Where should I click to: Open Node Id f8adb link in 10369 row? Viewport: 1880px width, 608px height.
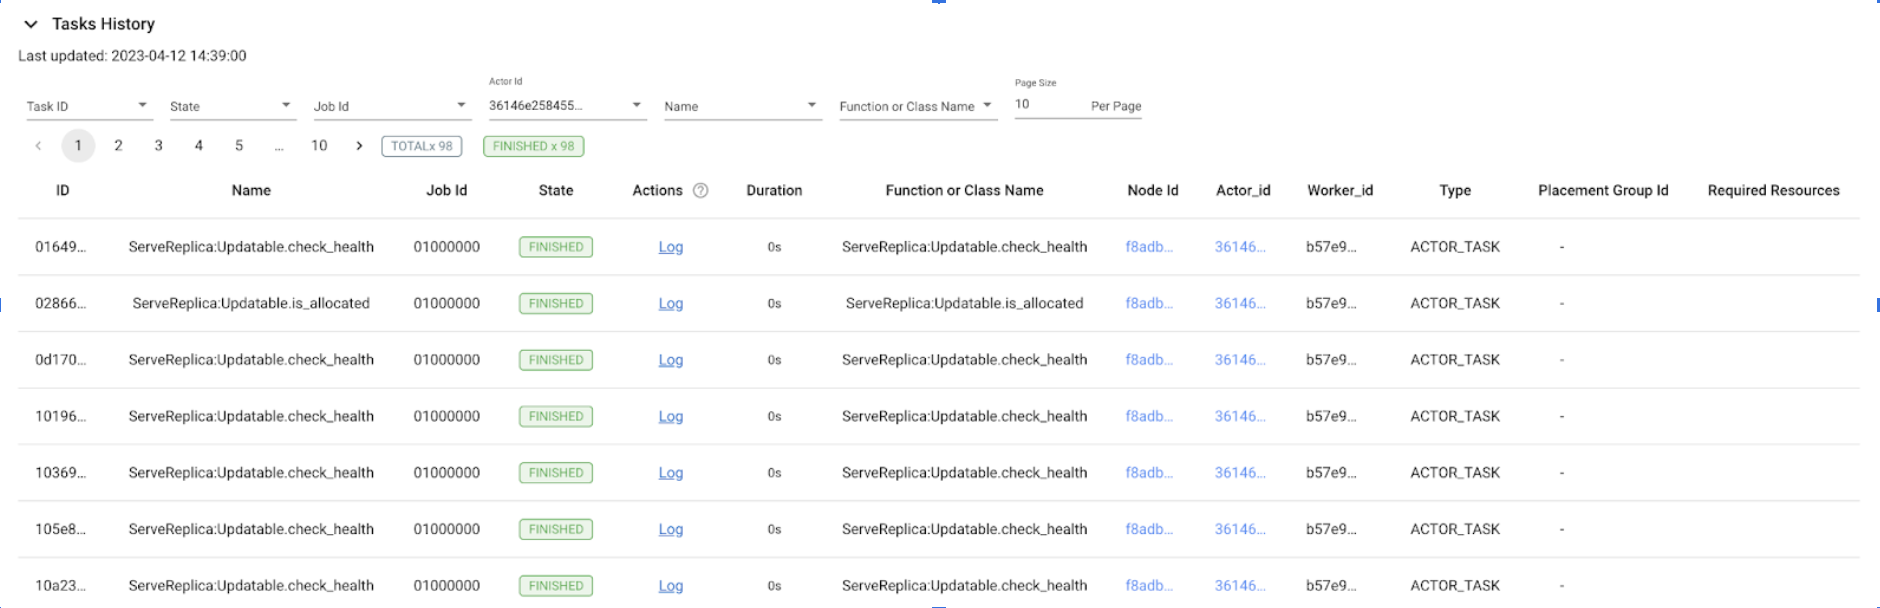tap(1149, 473)
